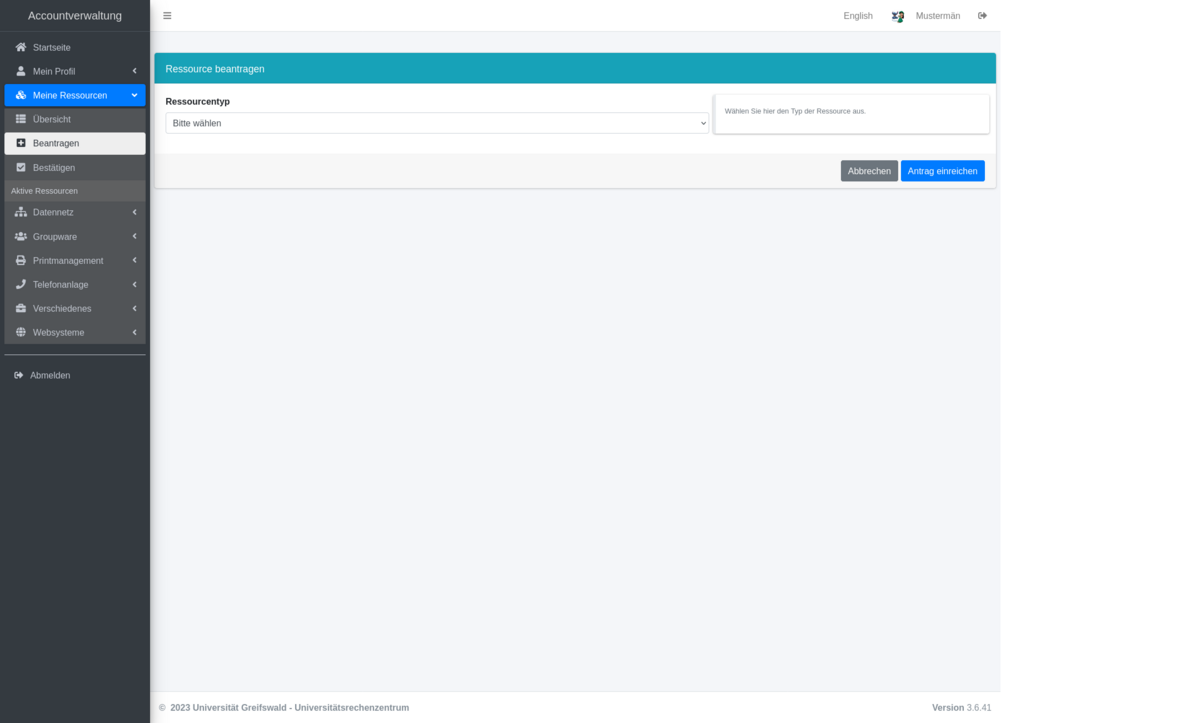Image resolution: width=1200 pixels, height=723 pixels.
Task: Click the Startseite home icon
Action: (x=21, y=47)
